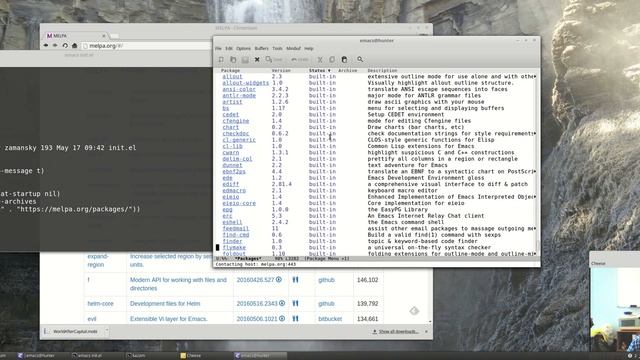Open dropdown arrow on the downloaded file item
The width and height of the screenshot is (640, 360).
(107, 331)
